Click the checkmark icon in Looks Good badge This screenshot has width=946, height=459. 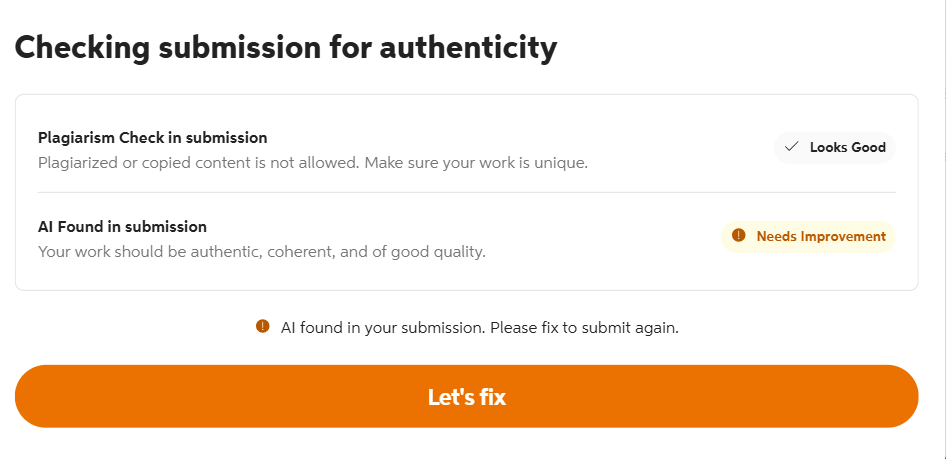coord(792,147)
